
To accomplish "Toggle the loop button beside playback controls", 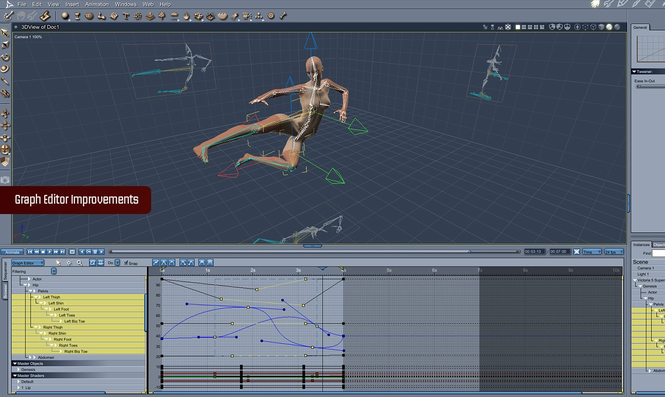I will click(x=72, y=252).
